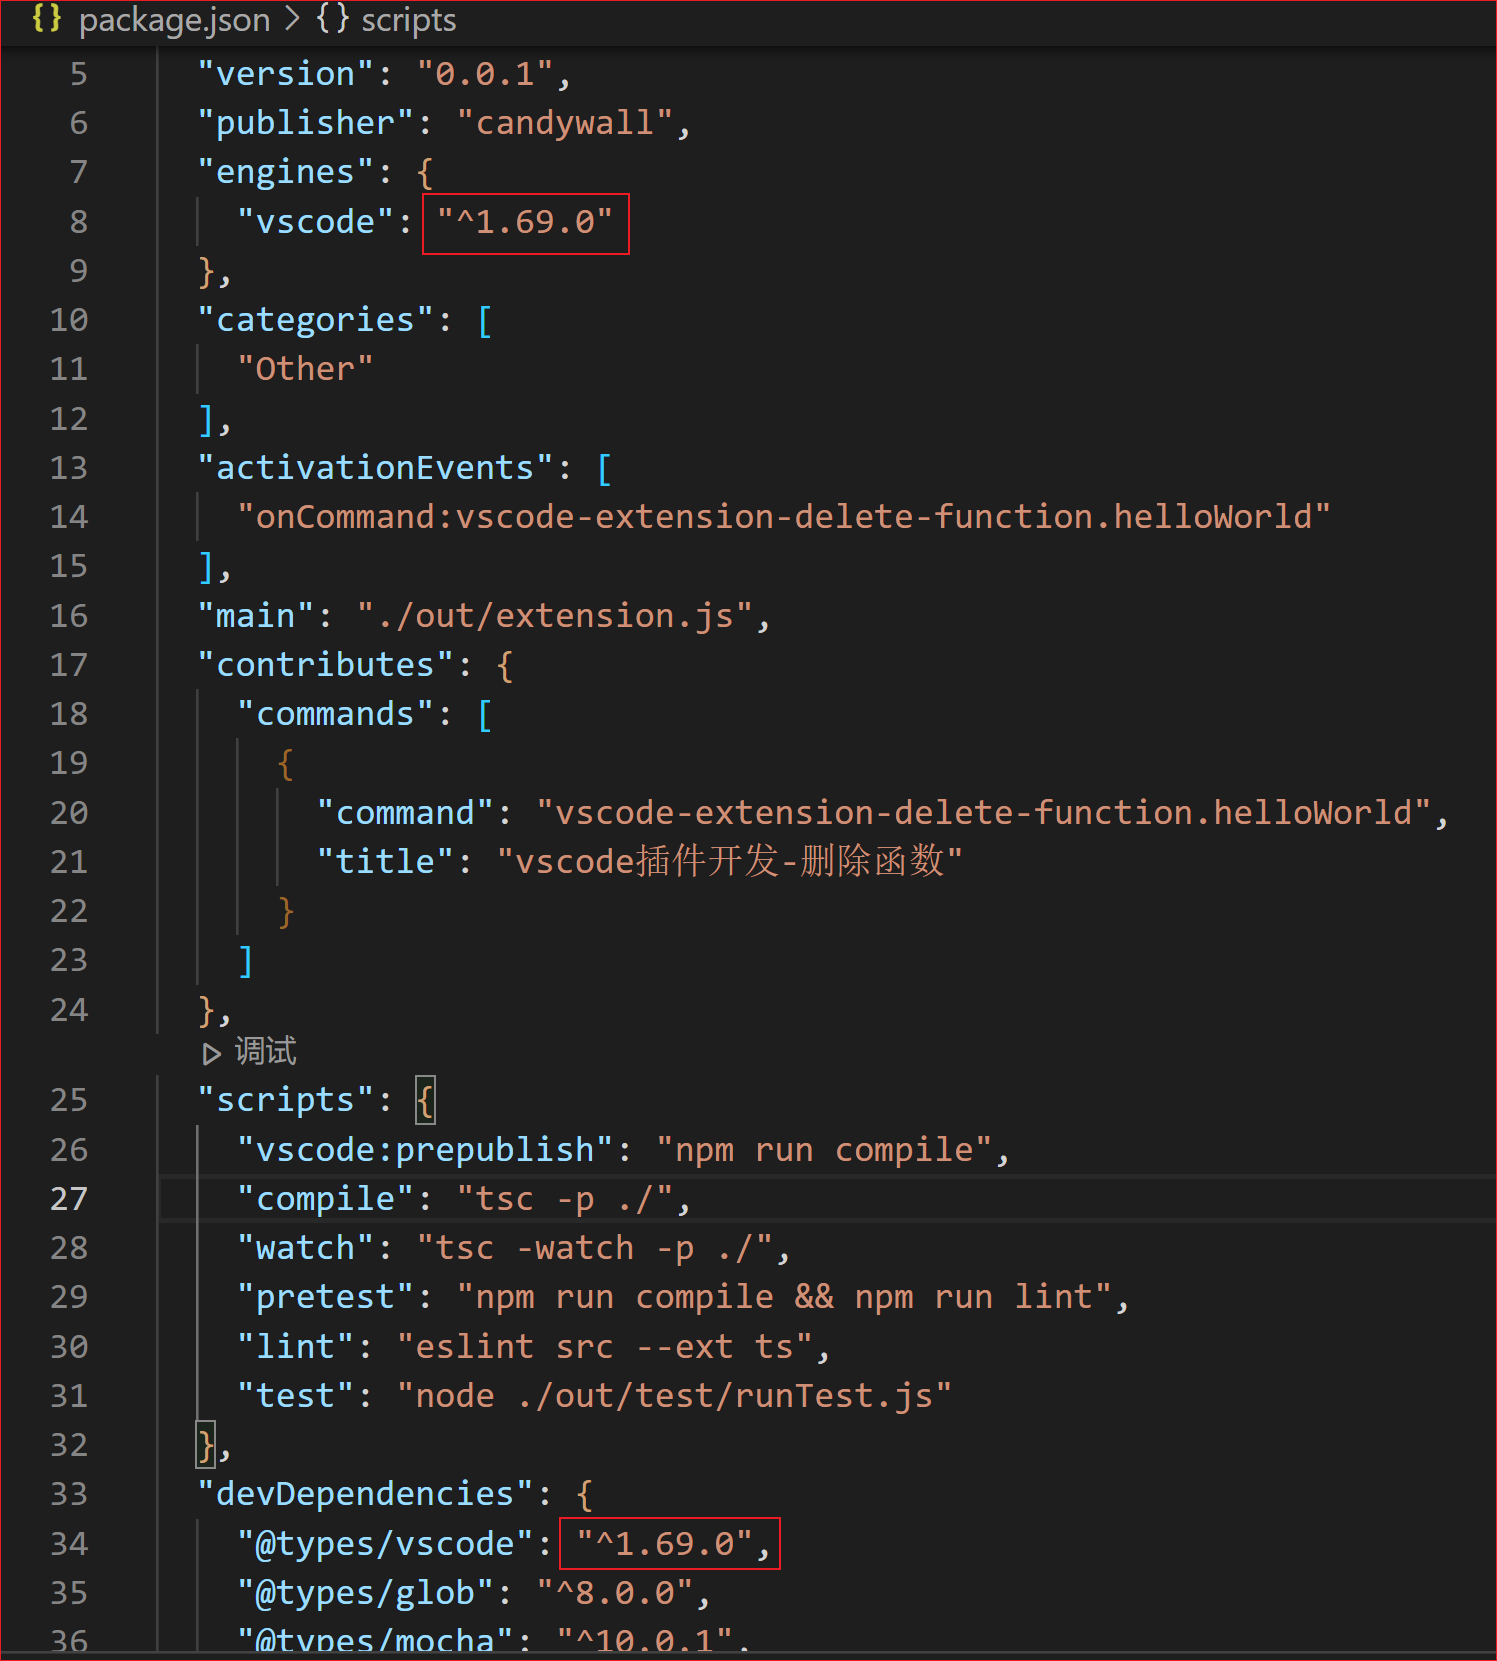The height and width of the screenshot is (1661, 1497).
Task: Click the "vscode:prepublish" key
Action: 425,1150
